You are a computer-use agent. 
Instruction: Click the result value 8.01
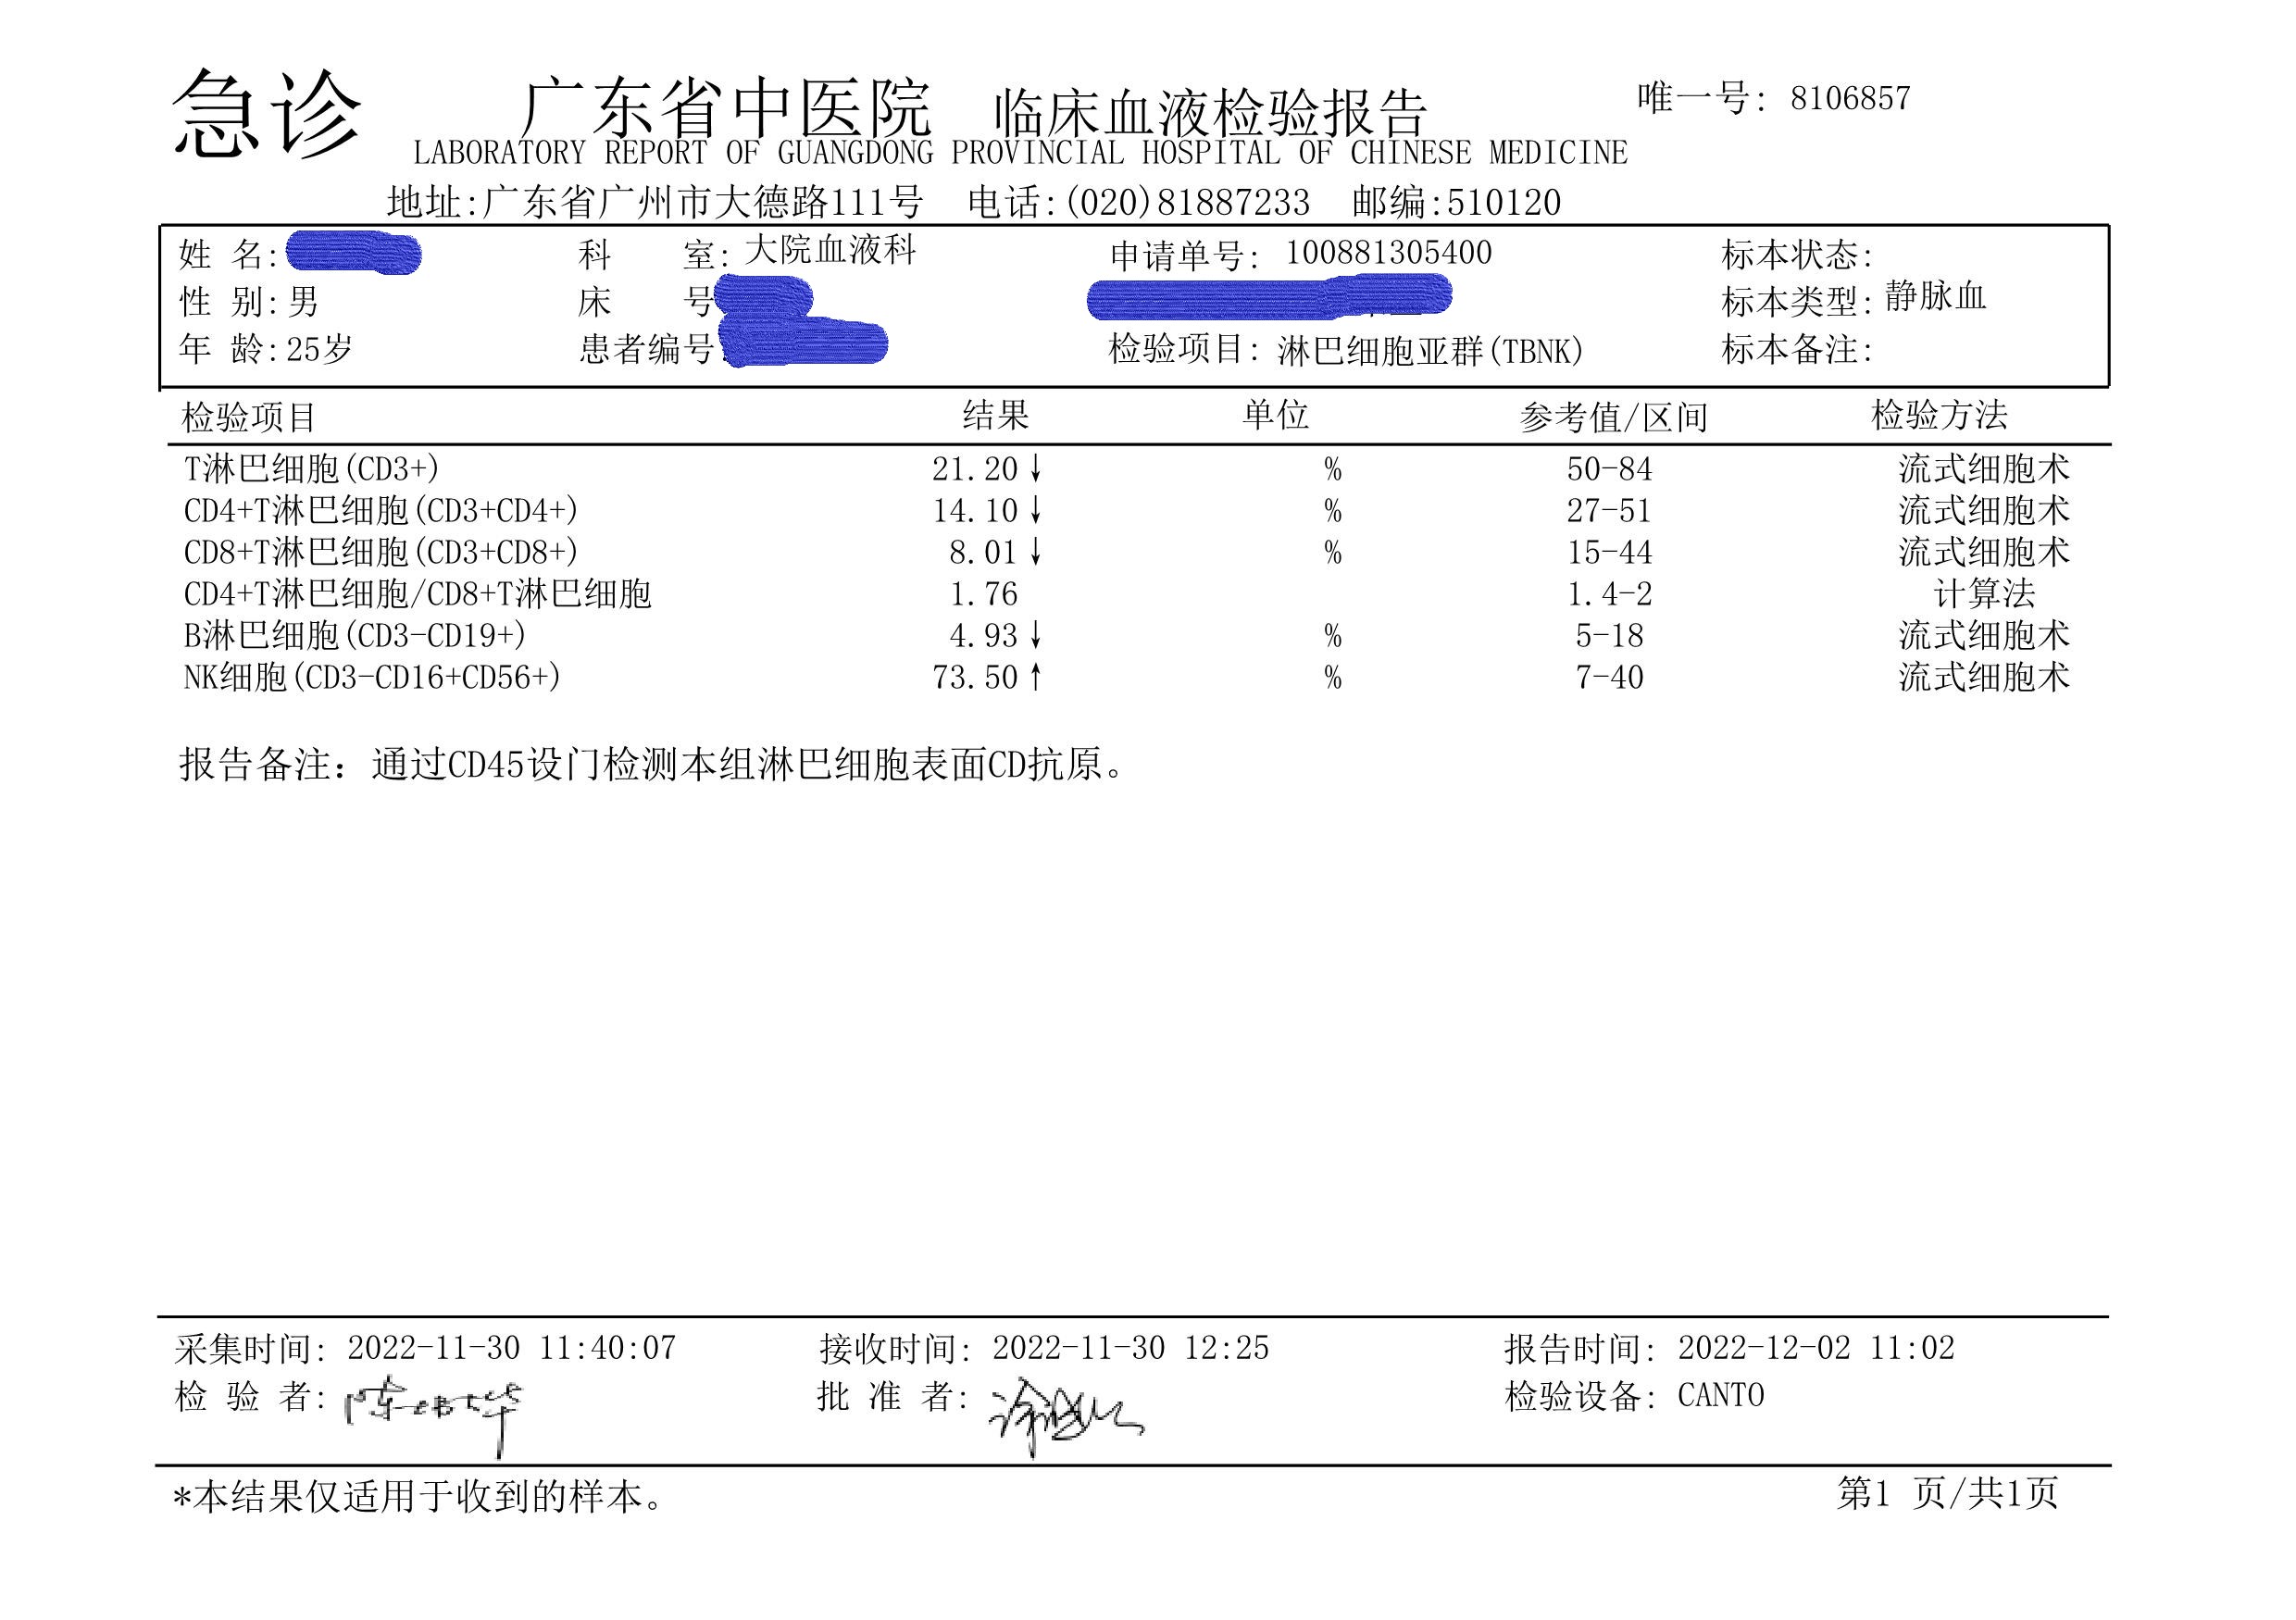pyautogui.click(x=984, y=553)
